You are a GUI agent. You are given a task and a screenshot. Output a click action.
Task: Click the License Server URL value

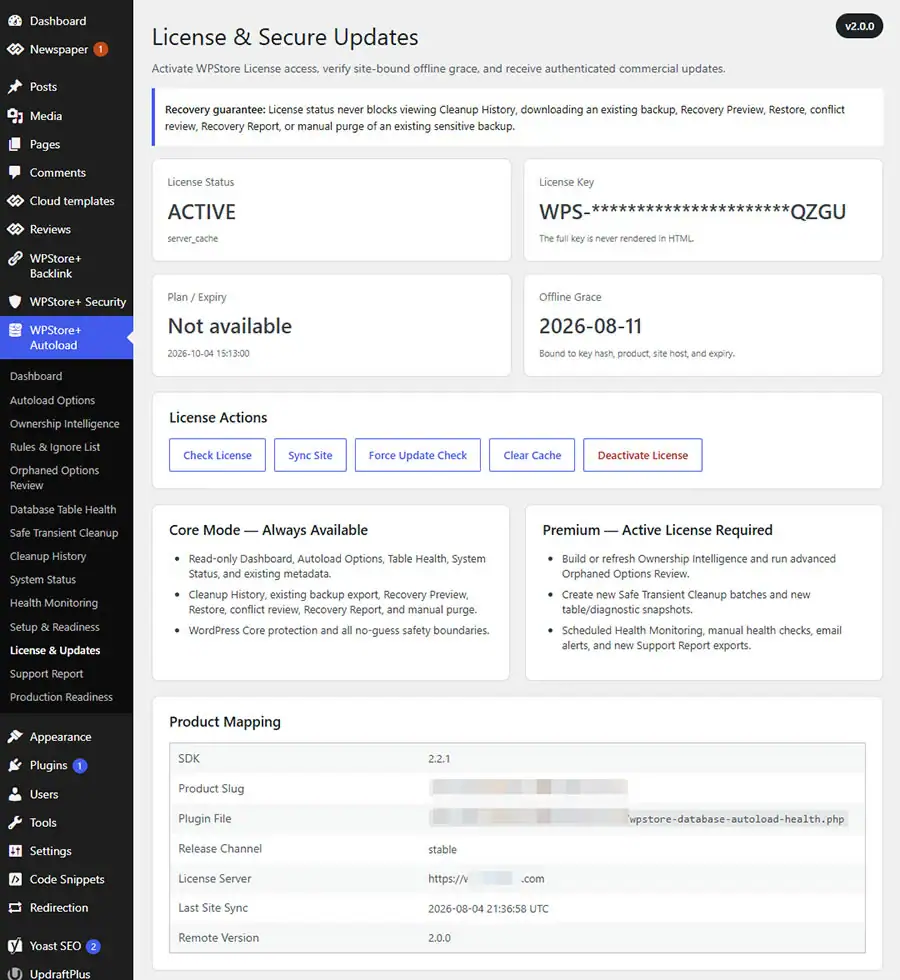pos(486,879)
